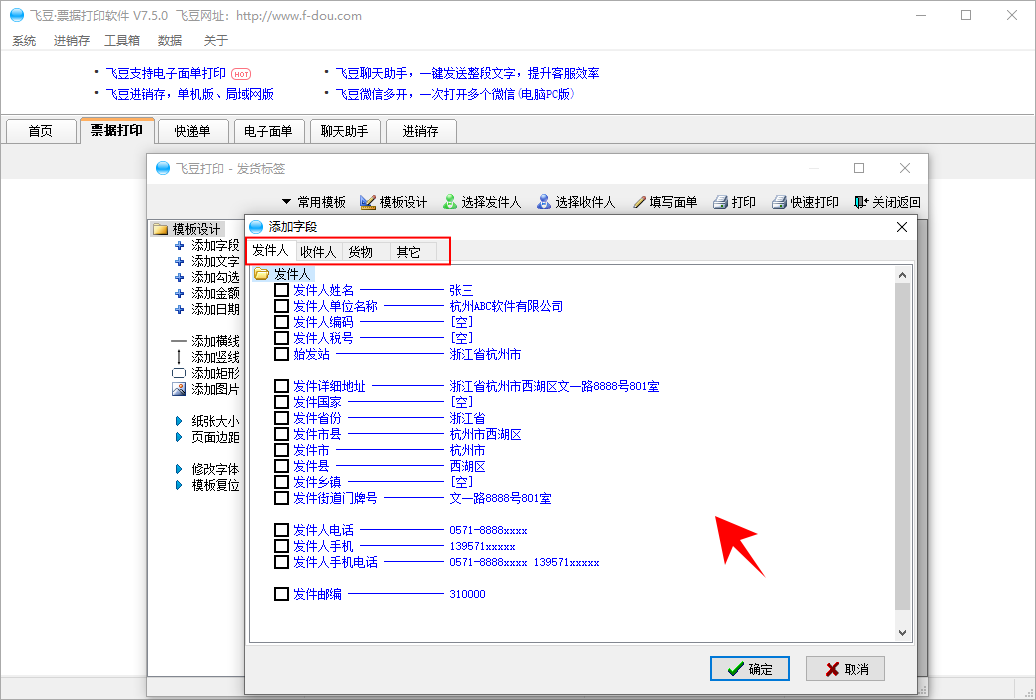Viewport: 1036px width, 700px height.
Task: Click the 快速打印 printer icon
Action: tap(779, 202)
